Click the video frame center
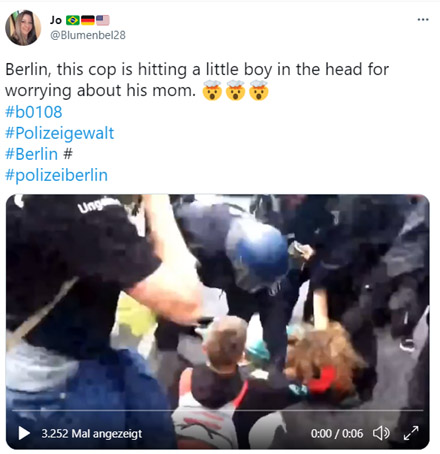This screenshot has width=440, height=454. pos(218,322)
